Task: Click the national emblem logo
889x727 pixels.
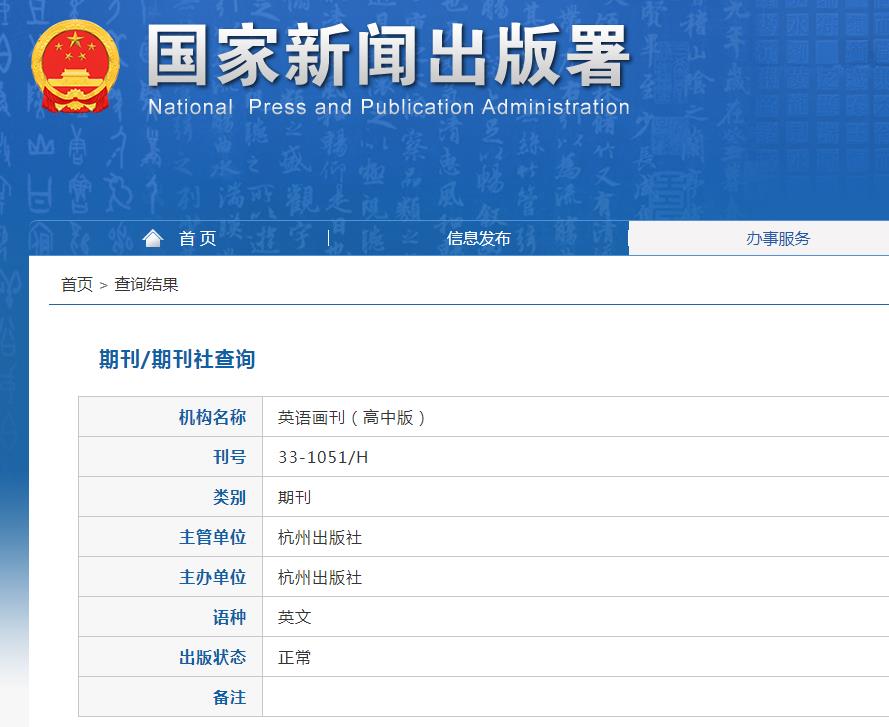Action: tap(75, 66)
